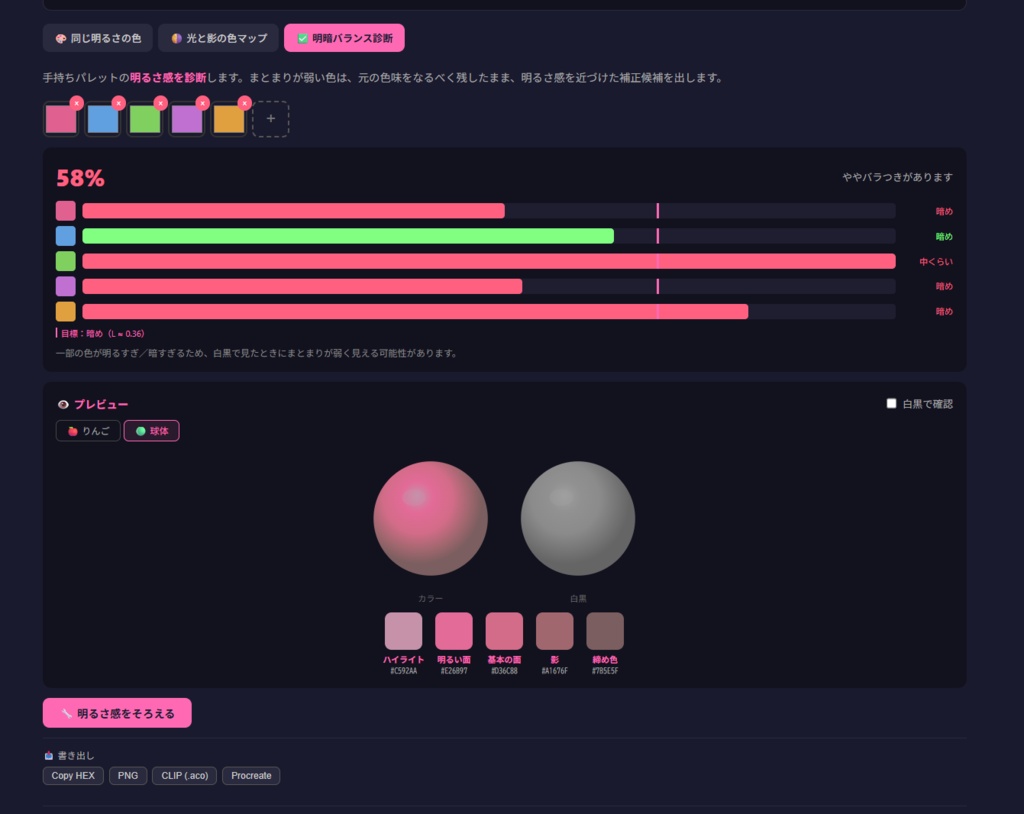This screenshot has height=814, width=1024.
Task: Click the green bar of the blue row
Action: pyautogui.click(x=348, y=236)
